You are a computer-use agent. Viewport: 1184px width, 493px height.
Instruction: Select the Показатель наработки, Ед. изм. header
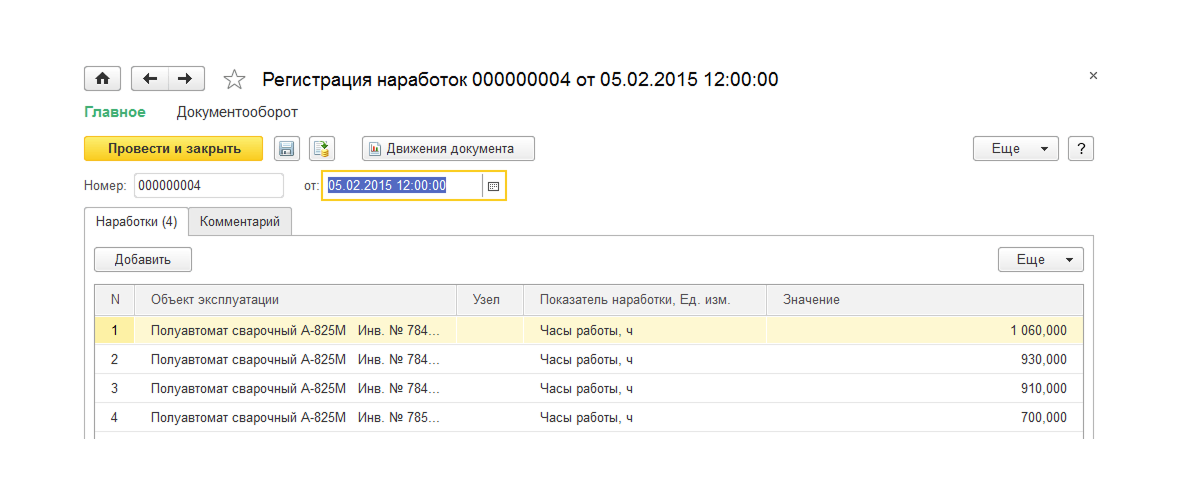tap(645, 300)
